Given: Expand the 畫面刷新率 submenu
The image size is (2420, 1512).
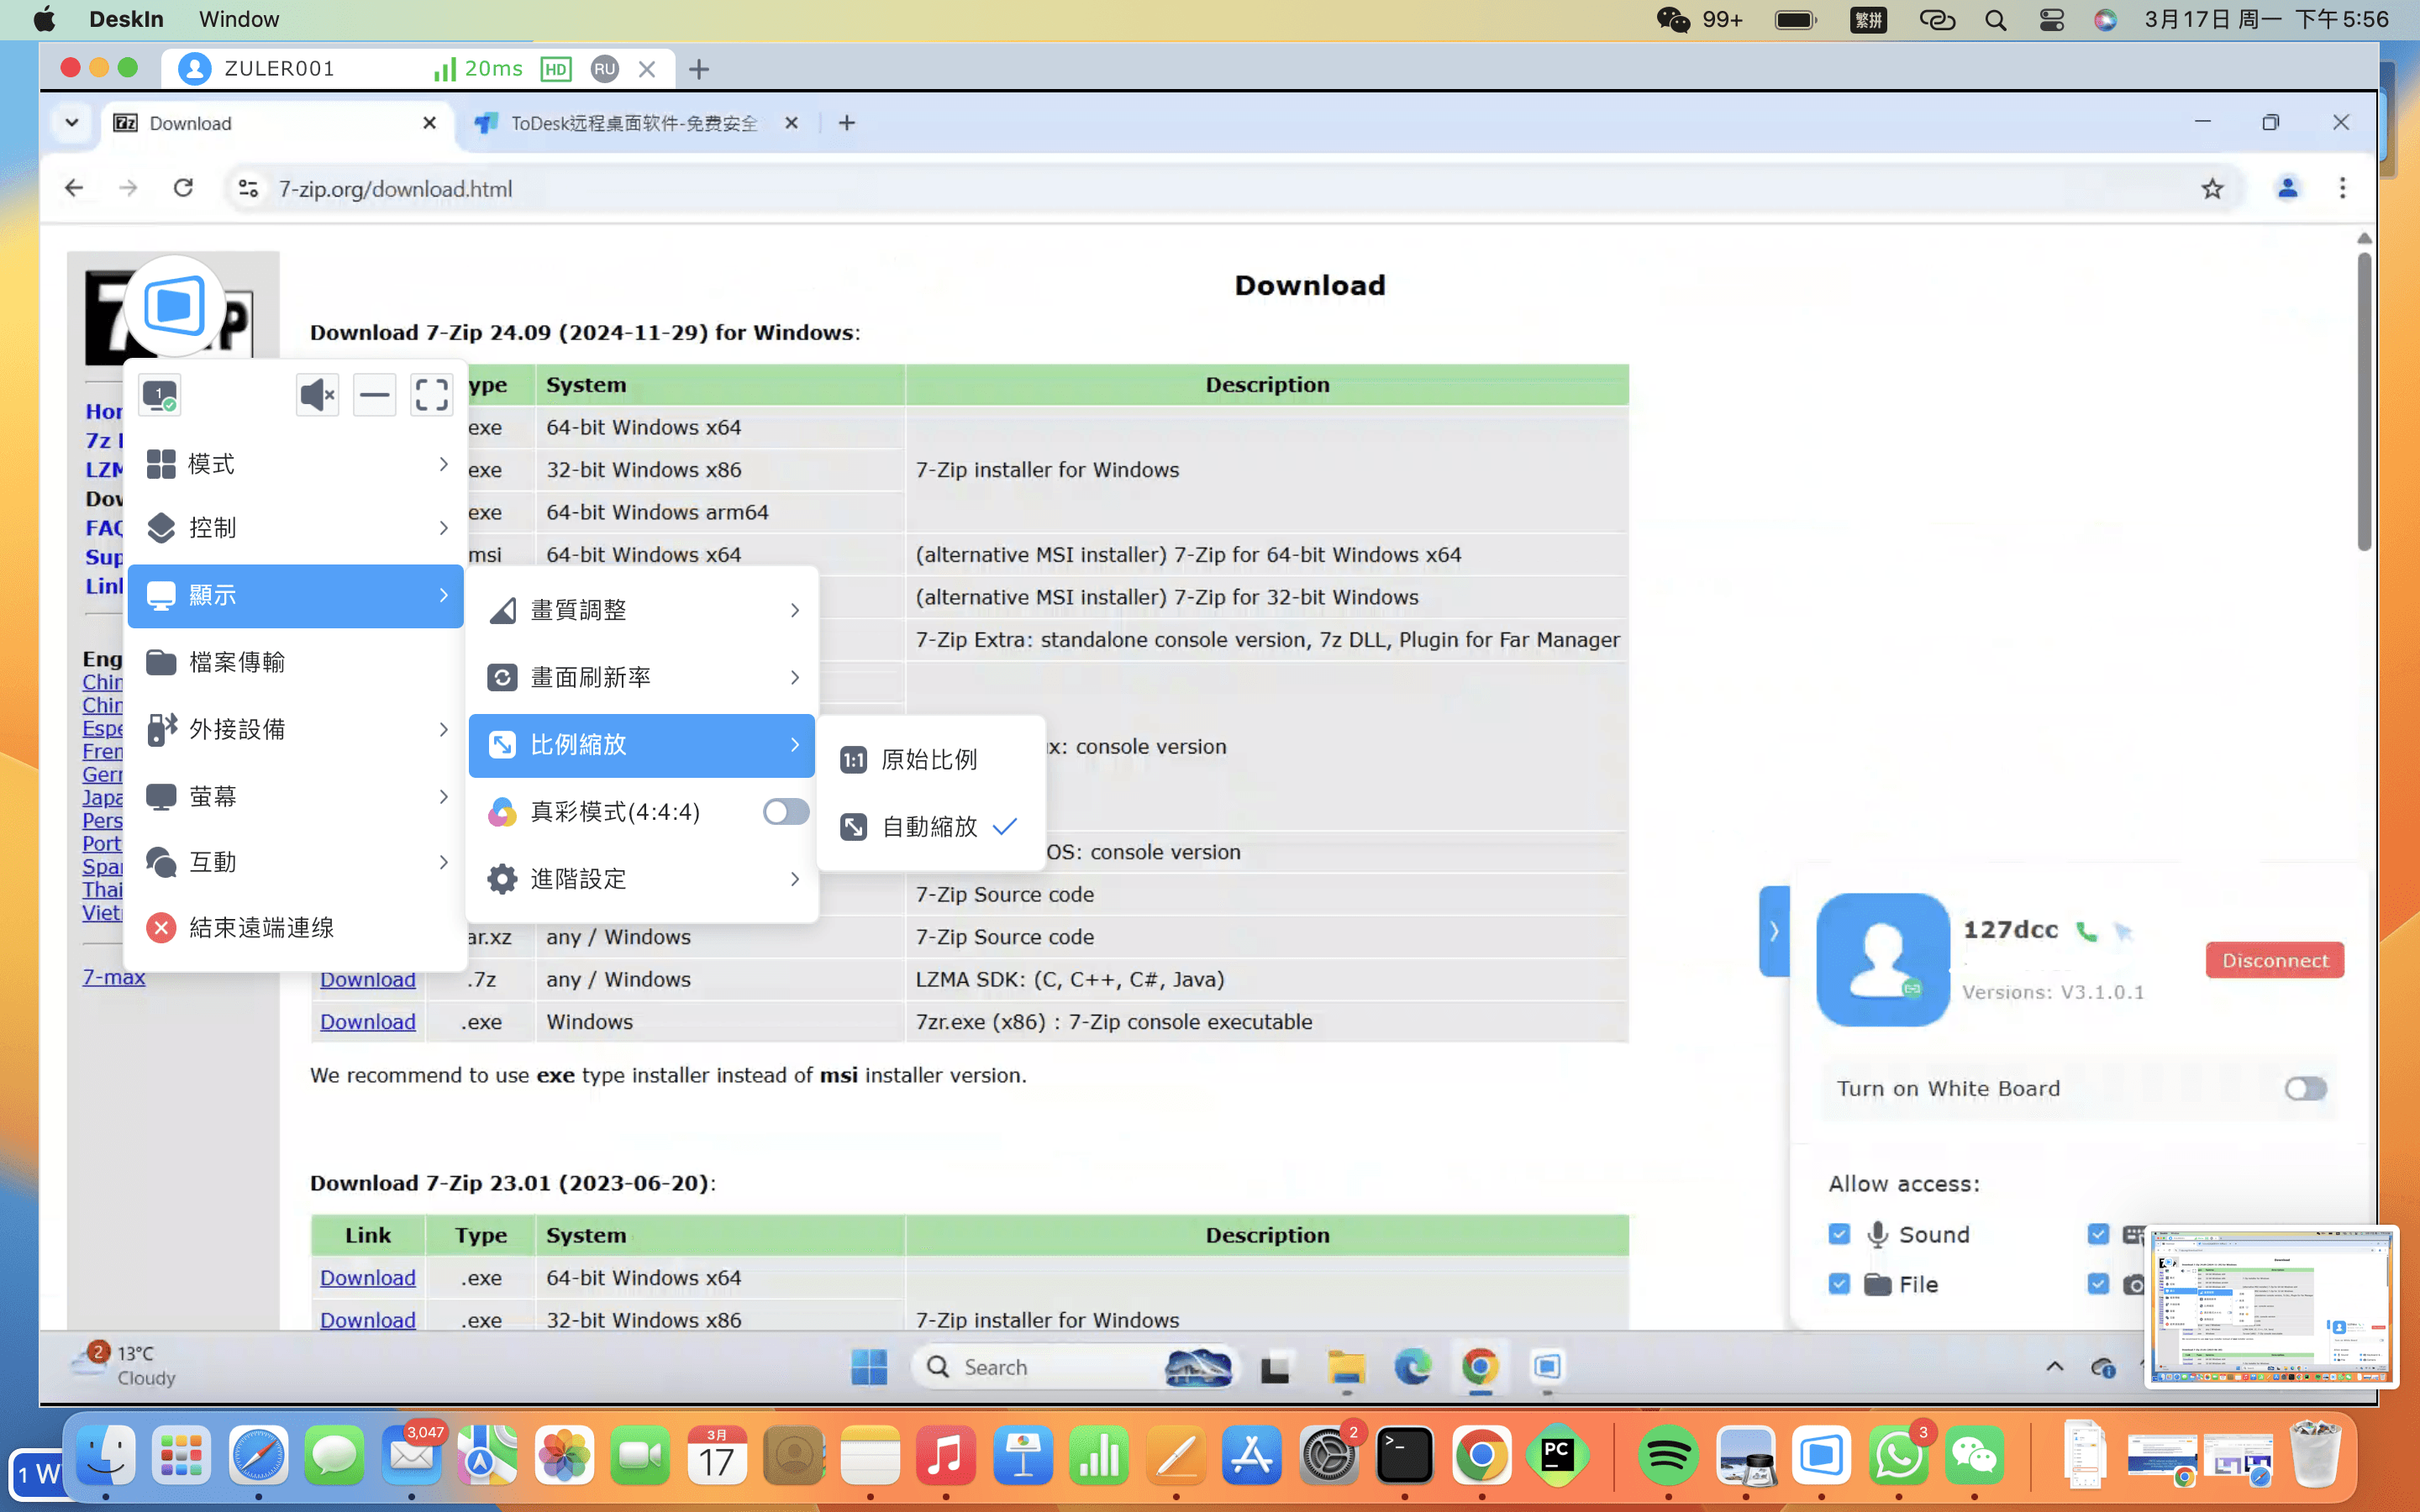Looking at the screenshot, I should pos(642,678).
